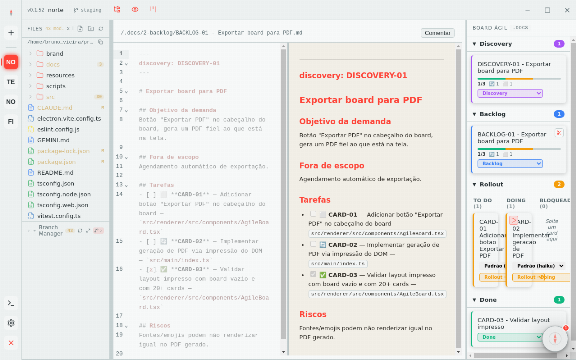Viewport: 576px width, 360px height.
Task: Open Rollout Doing dropdown on CARD-02
Action: [x=540, y=277]
